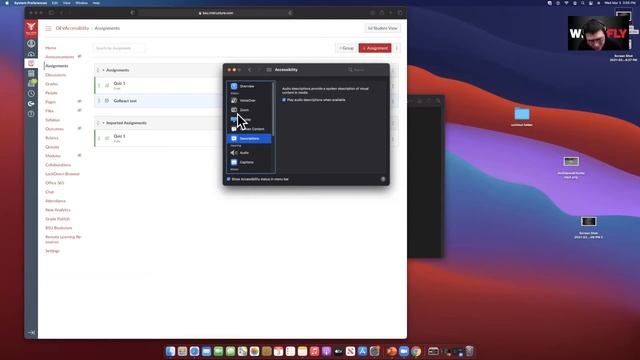Open the View menu in the menu bar
The width and height of the screenshot is (640, 360).
[67, 3]
